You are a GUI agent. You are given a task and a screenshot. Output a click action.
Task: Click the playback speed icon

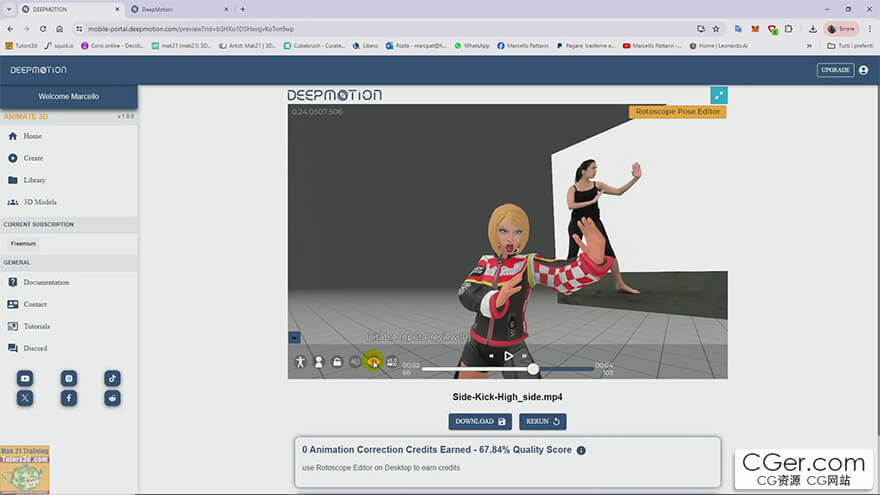392,362
